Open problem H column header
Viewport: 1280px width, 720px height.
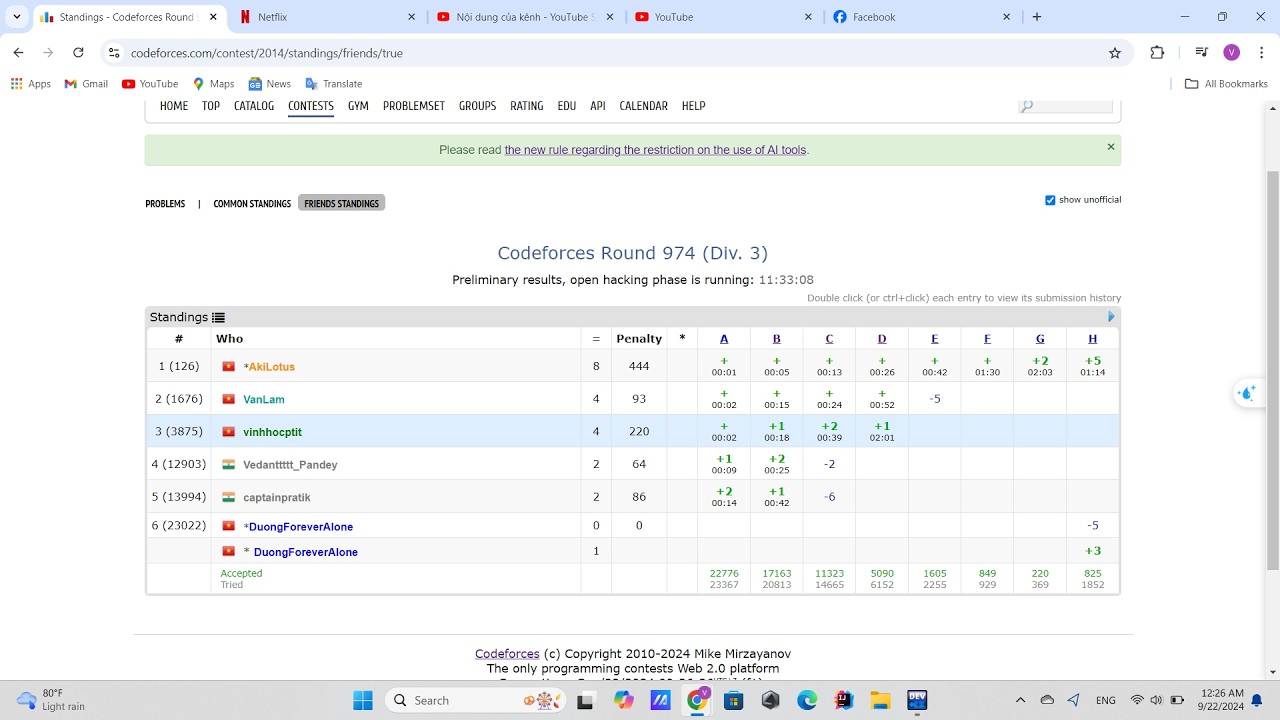(x=1093, y=339)
